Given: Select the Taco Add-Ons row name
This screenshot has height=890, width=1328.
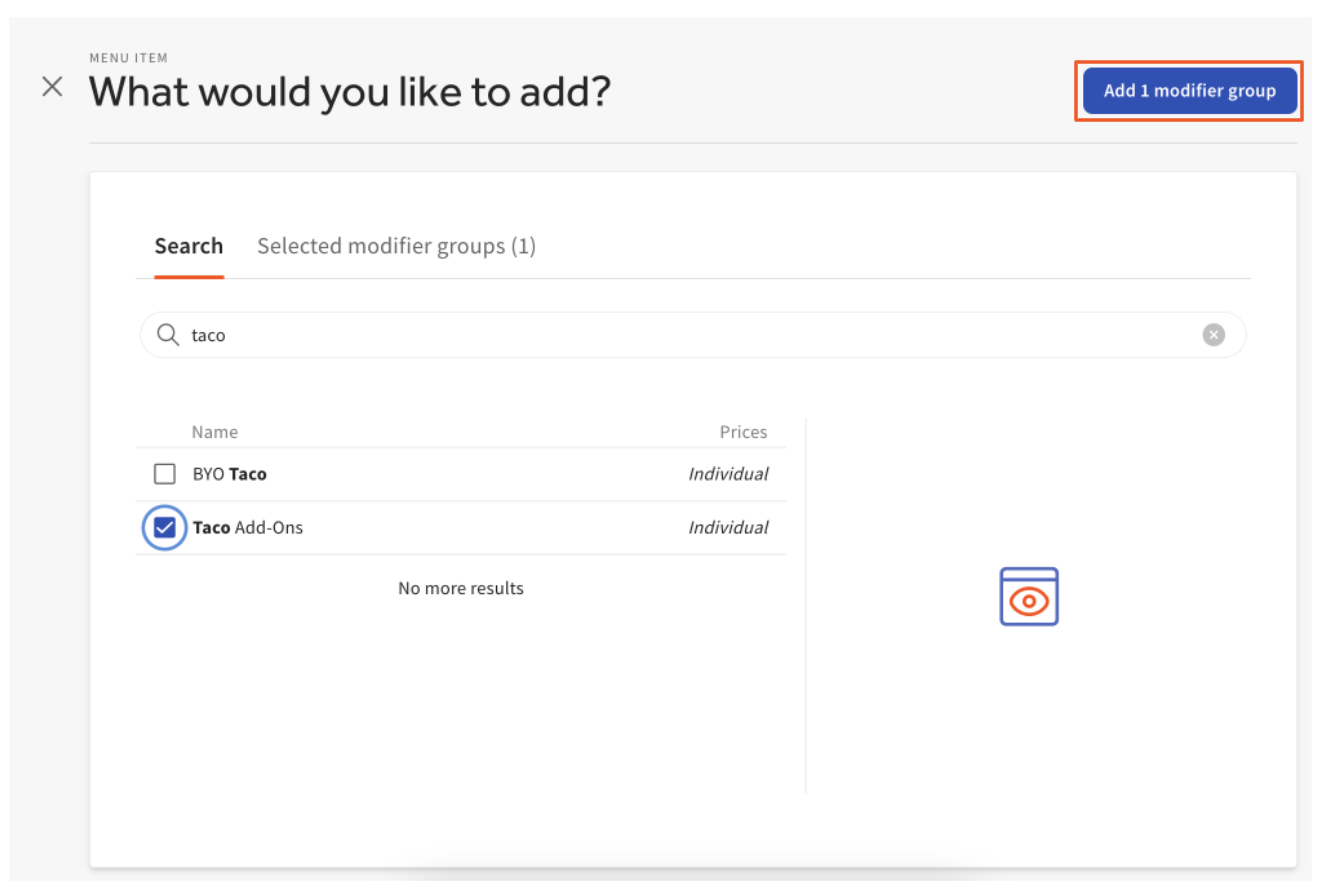Looking at the screenshot, I should [248, 528].
